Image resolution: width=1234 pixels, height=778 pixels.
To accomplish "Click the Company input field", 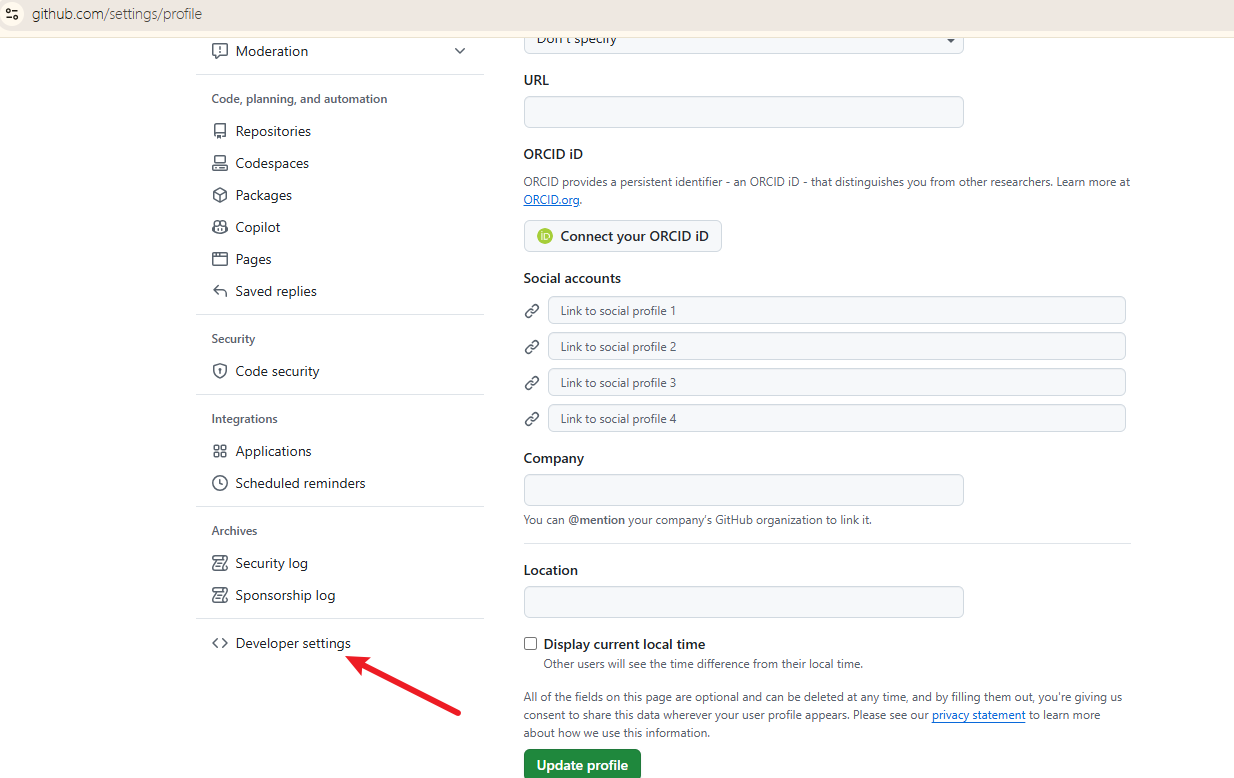I will pyautogui.click(x=743, y=490).
